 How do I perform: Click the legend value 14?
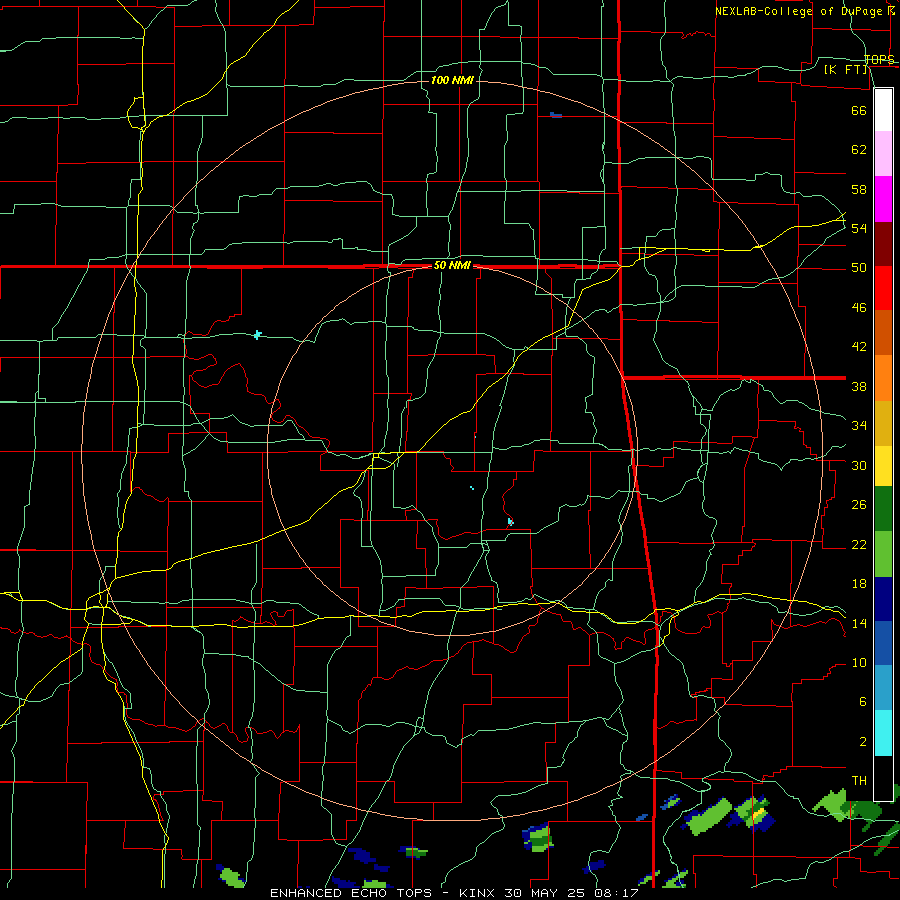tap(859, 623)
